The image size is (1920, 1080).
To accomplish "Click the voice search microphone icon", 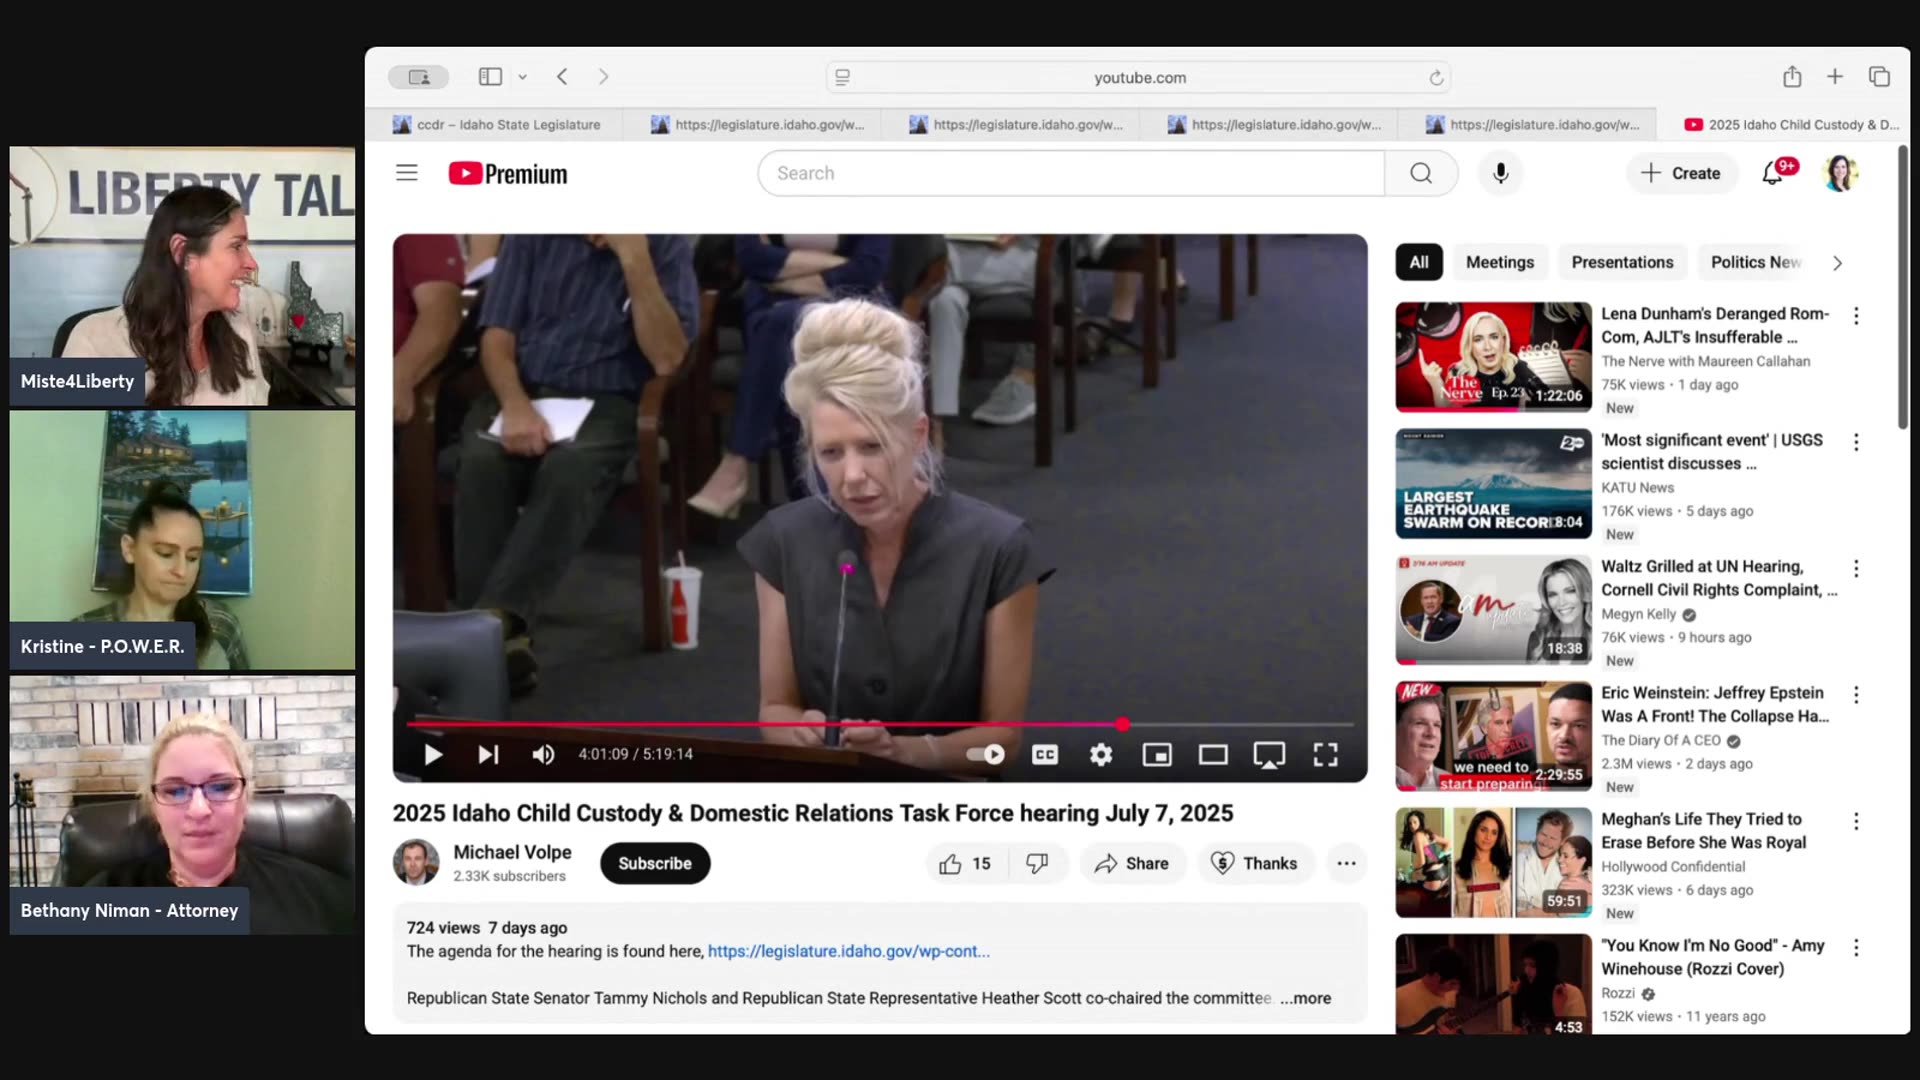I will (1500, 173).
